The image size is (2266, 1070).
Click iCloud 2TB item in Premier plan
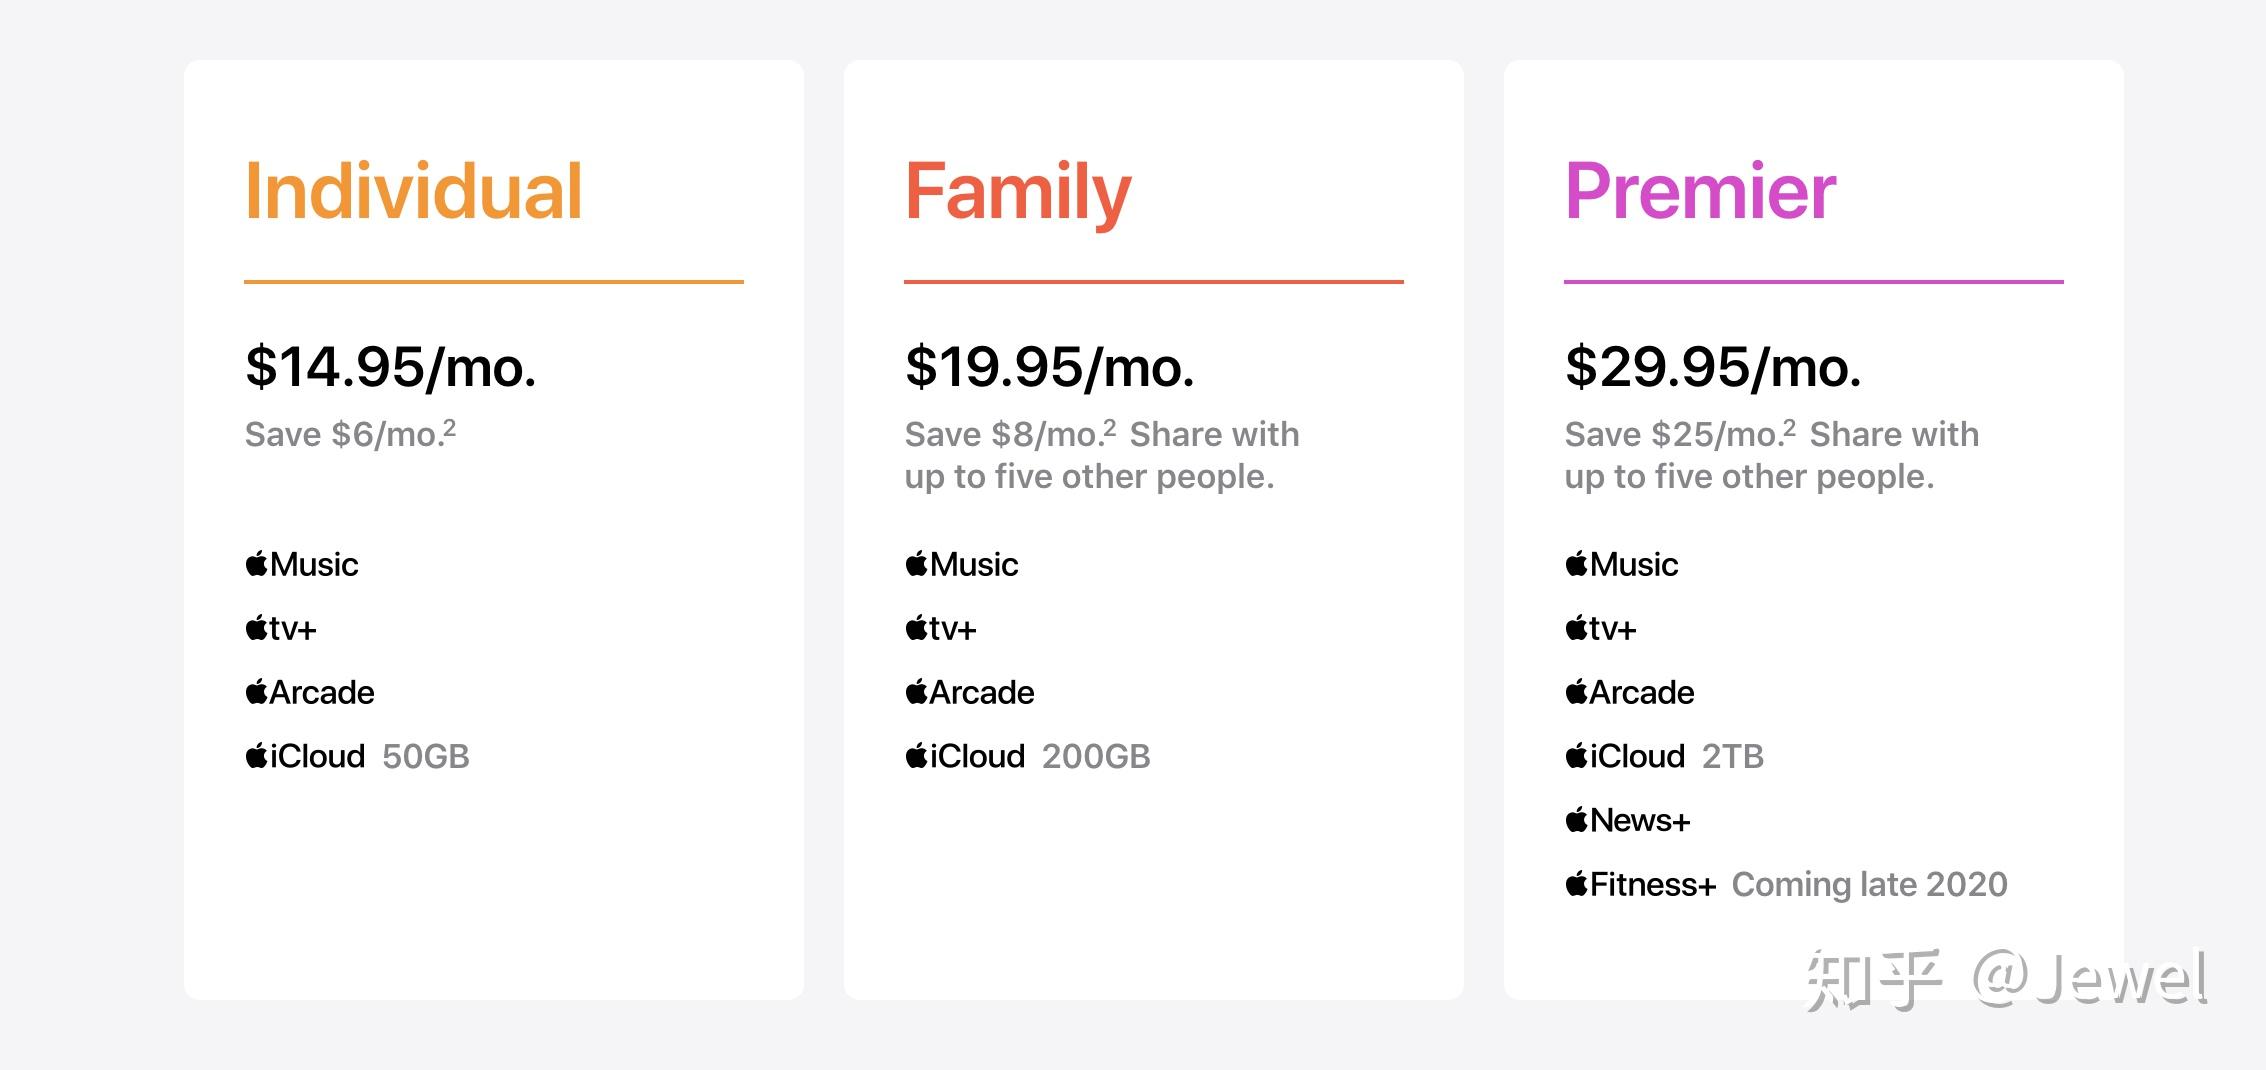coord(1665,756)
